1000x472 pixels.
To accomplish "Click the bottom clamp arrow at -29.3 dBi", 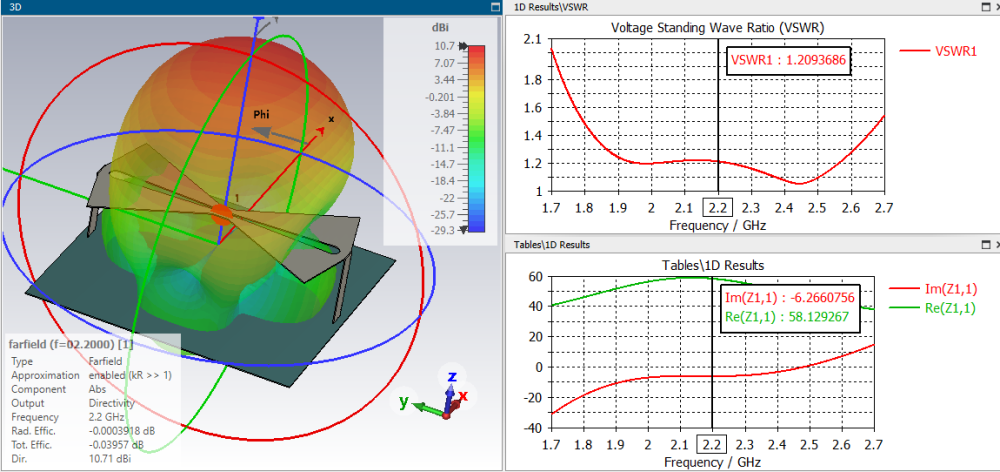I will [x=463, y=230].
